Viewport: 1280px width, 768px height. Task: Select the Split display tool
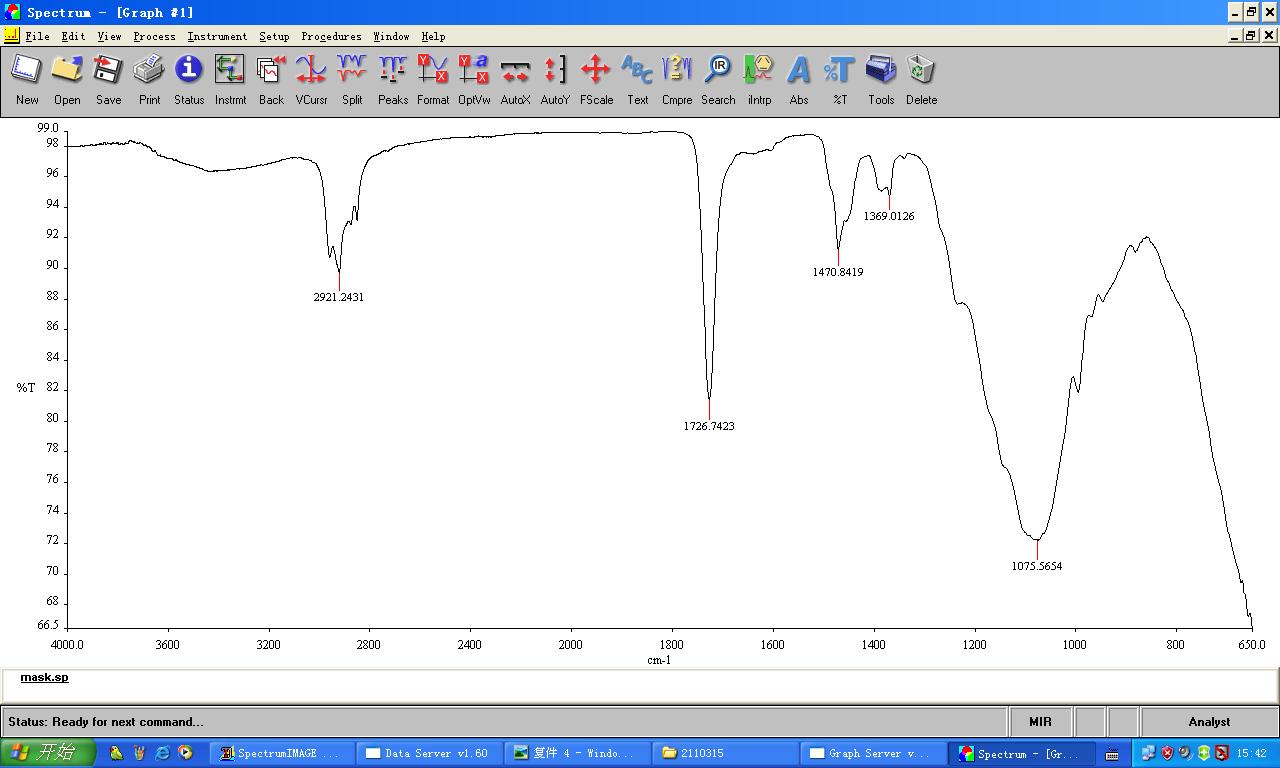pos(352,79)
